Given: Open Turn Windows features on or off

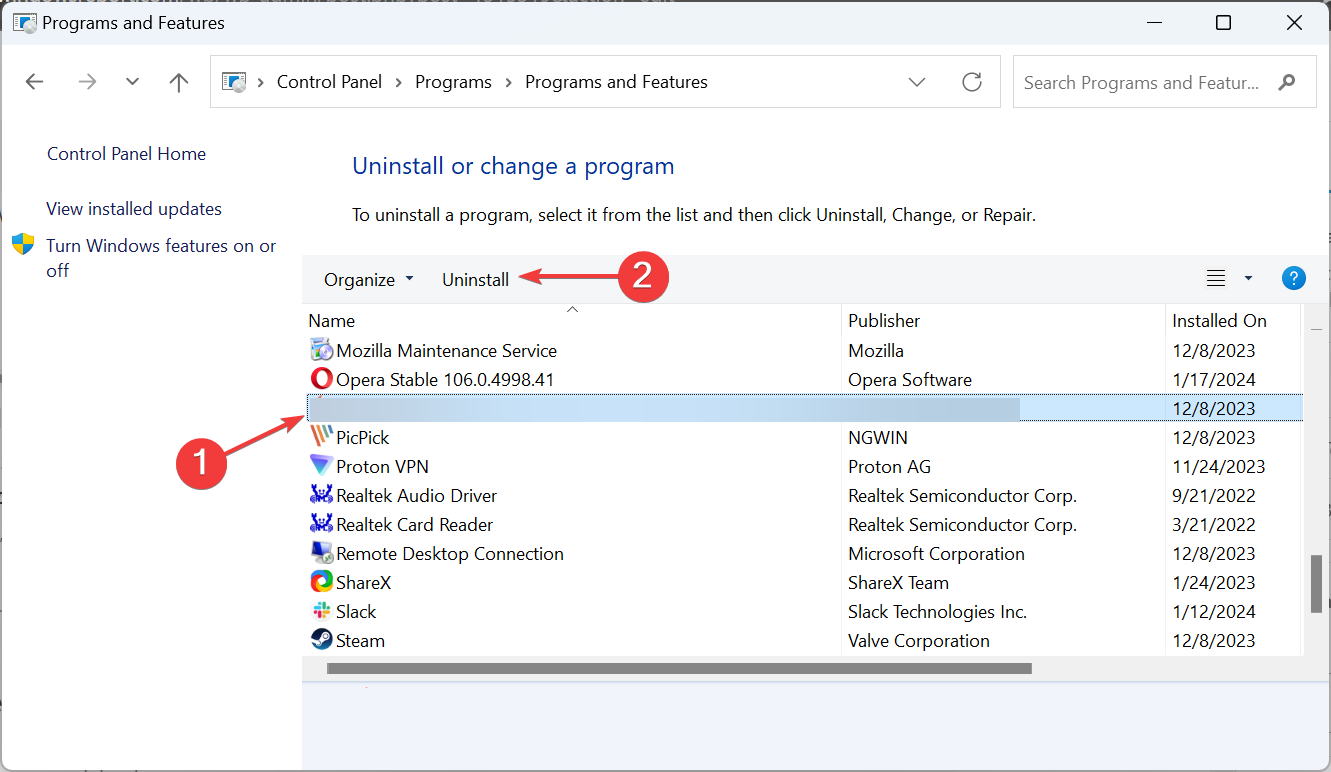Looking at the screenshot, I should [x=161, y=258].
